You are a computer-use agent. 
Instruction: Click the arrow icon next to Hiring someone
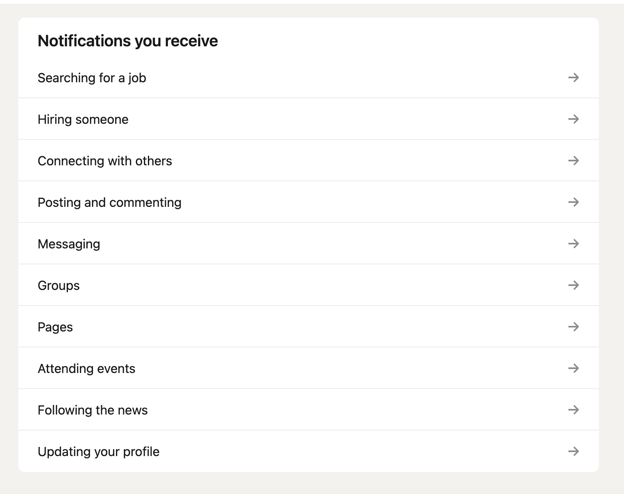(x=573, y=119)
